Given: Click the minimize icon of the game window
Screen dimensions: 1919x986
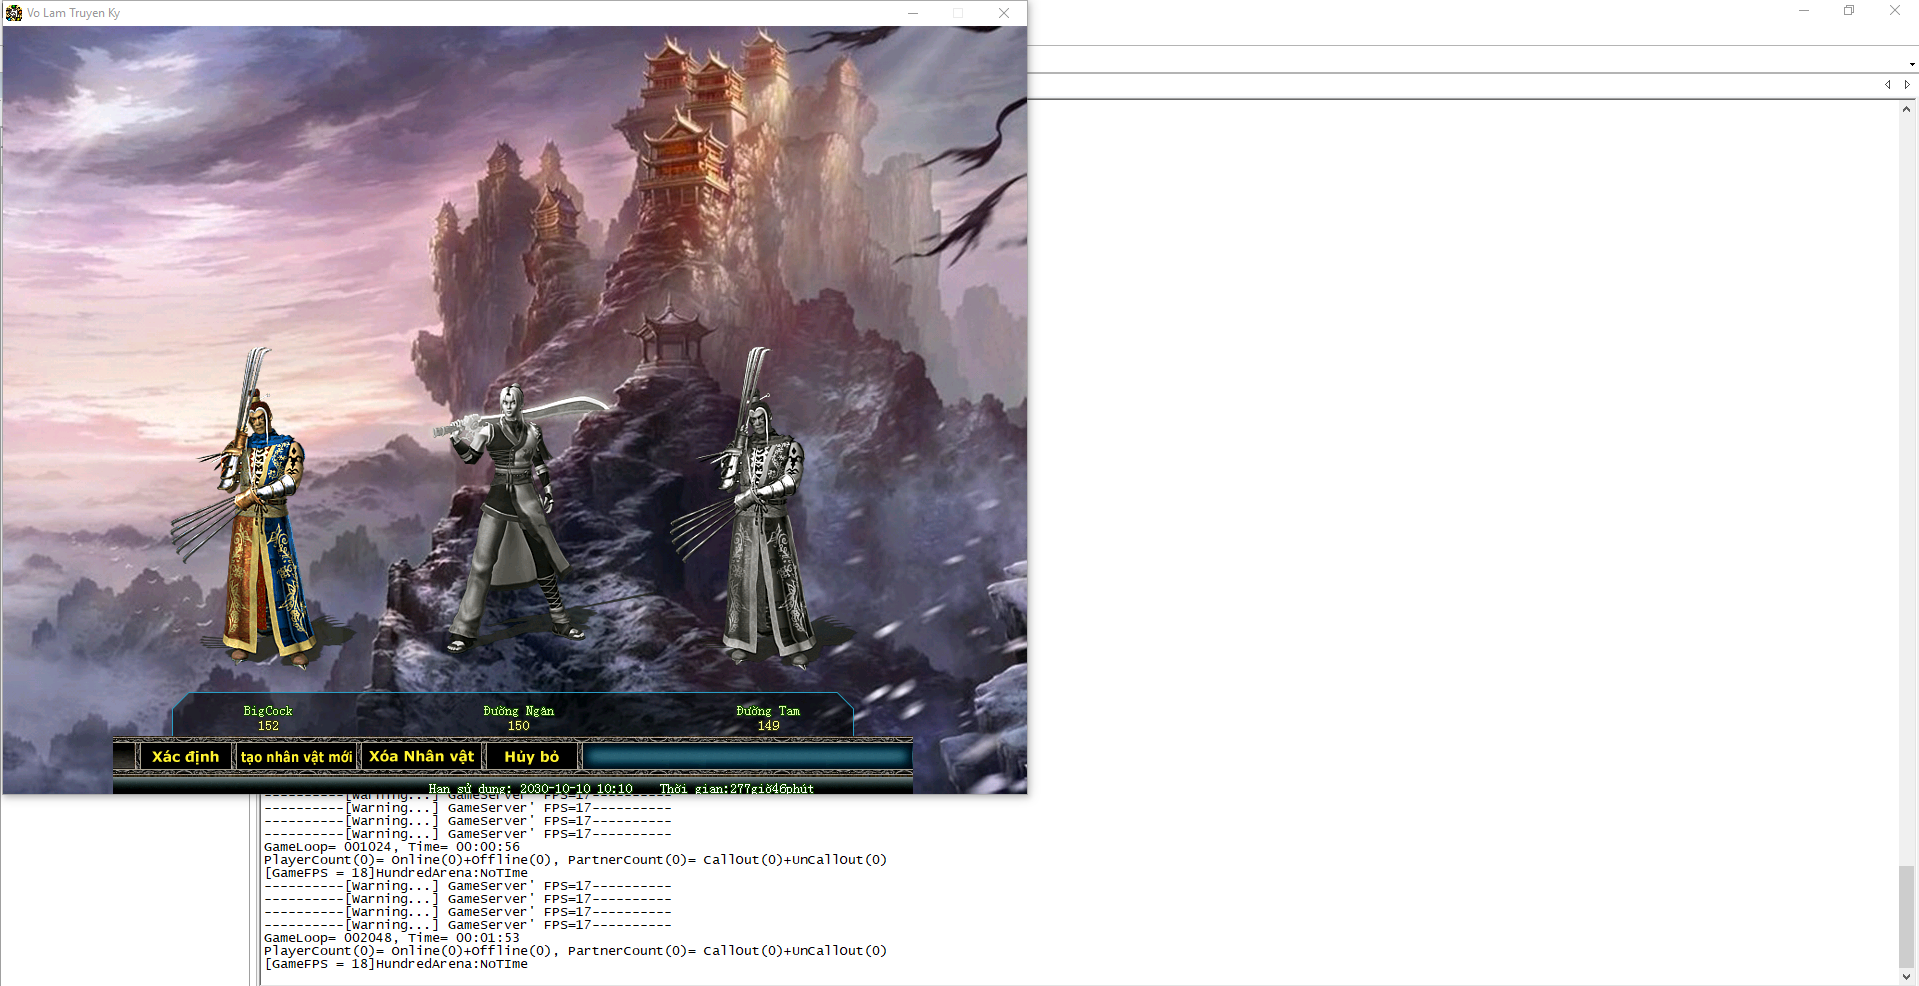Looking at the screenshot, I should (x=912, y=13).
